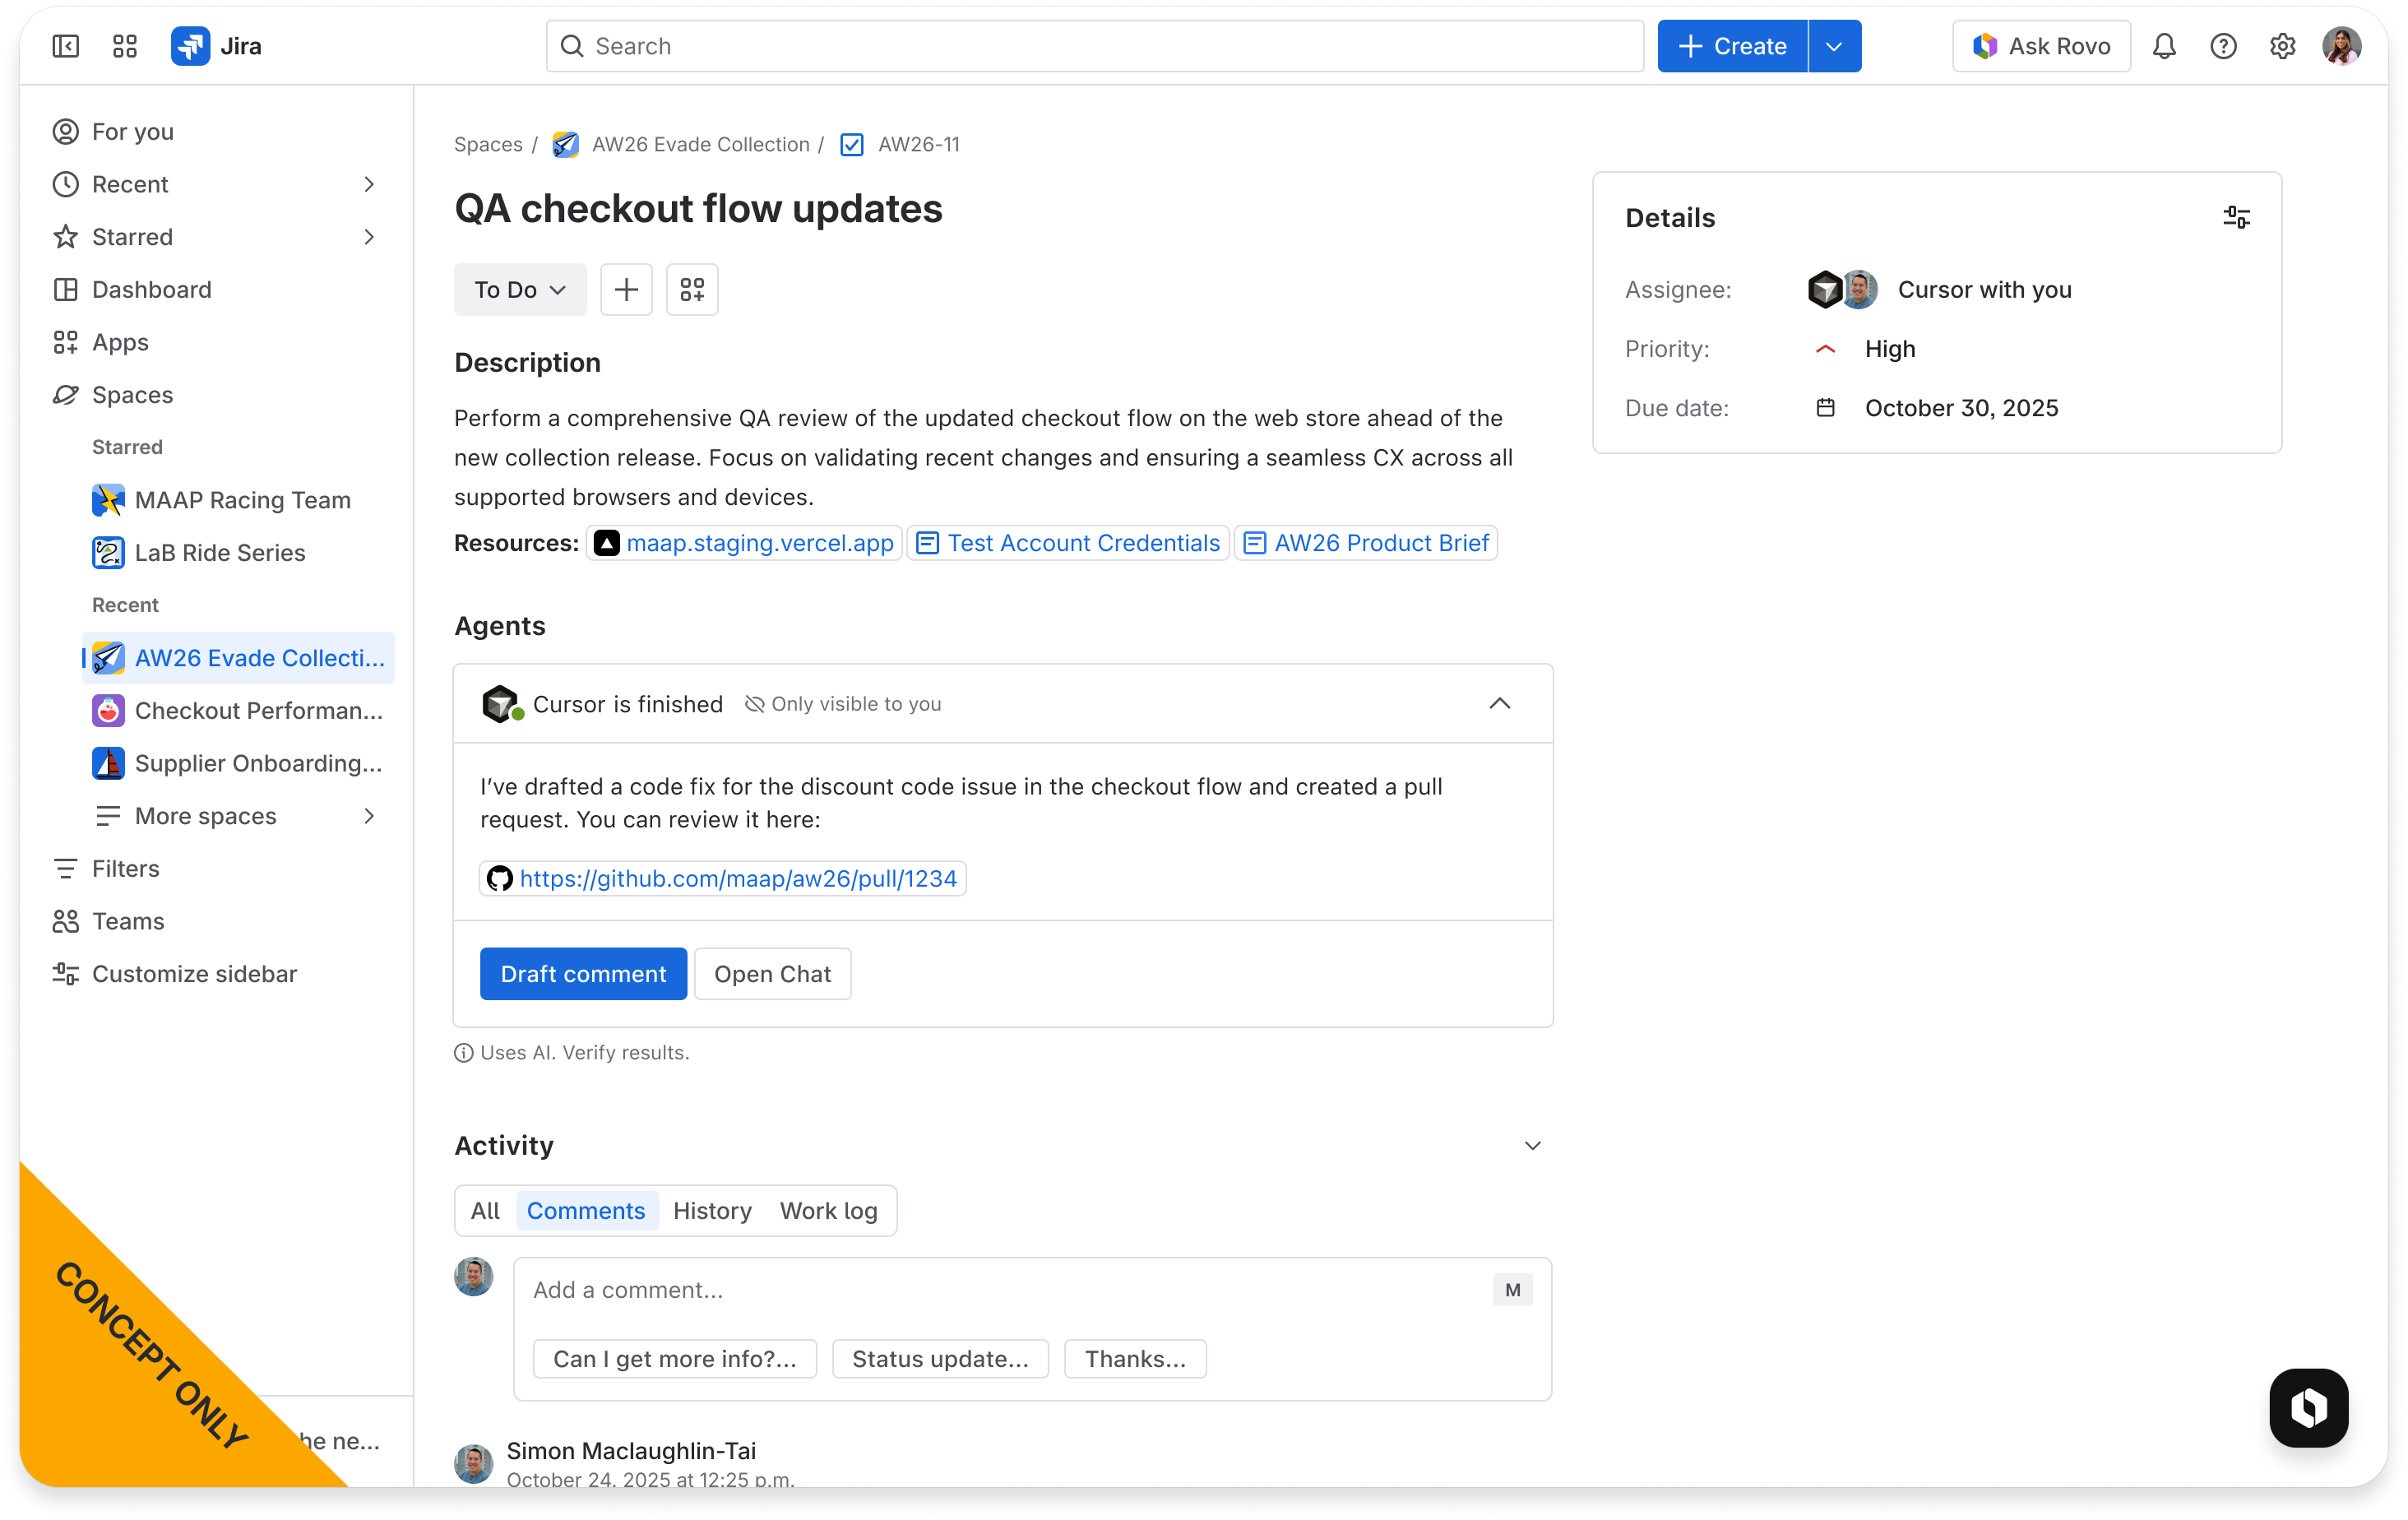
Task: Open the Test Account Credentials link
Action: [x=1068, y=543]
